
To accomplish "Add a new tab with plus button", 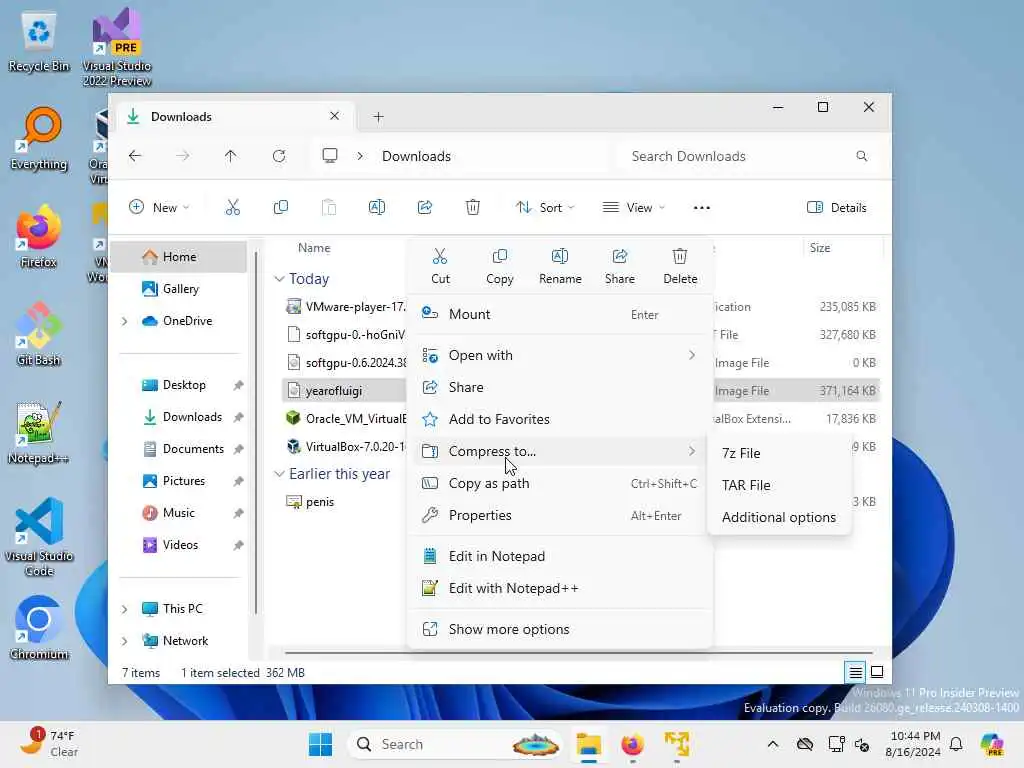I will coord(378,117).
